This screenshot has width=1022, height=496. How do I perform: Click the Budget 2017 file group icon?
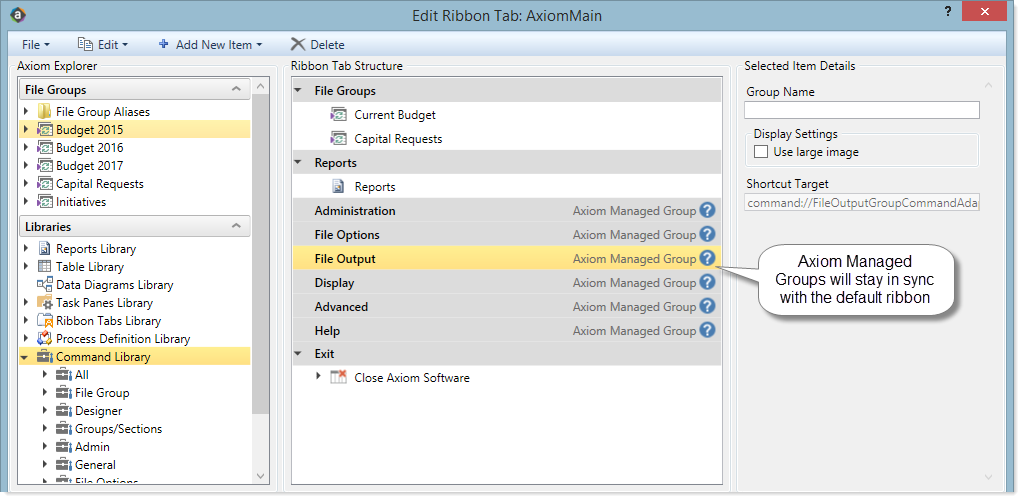pos(45,166)
